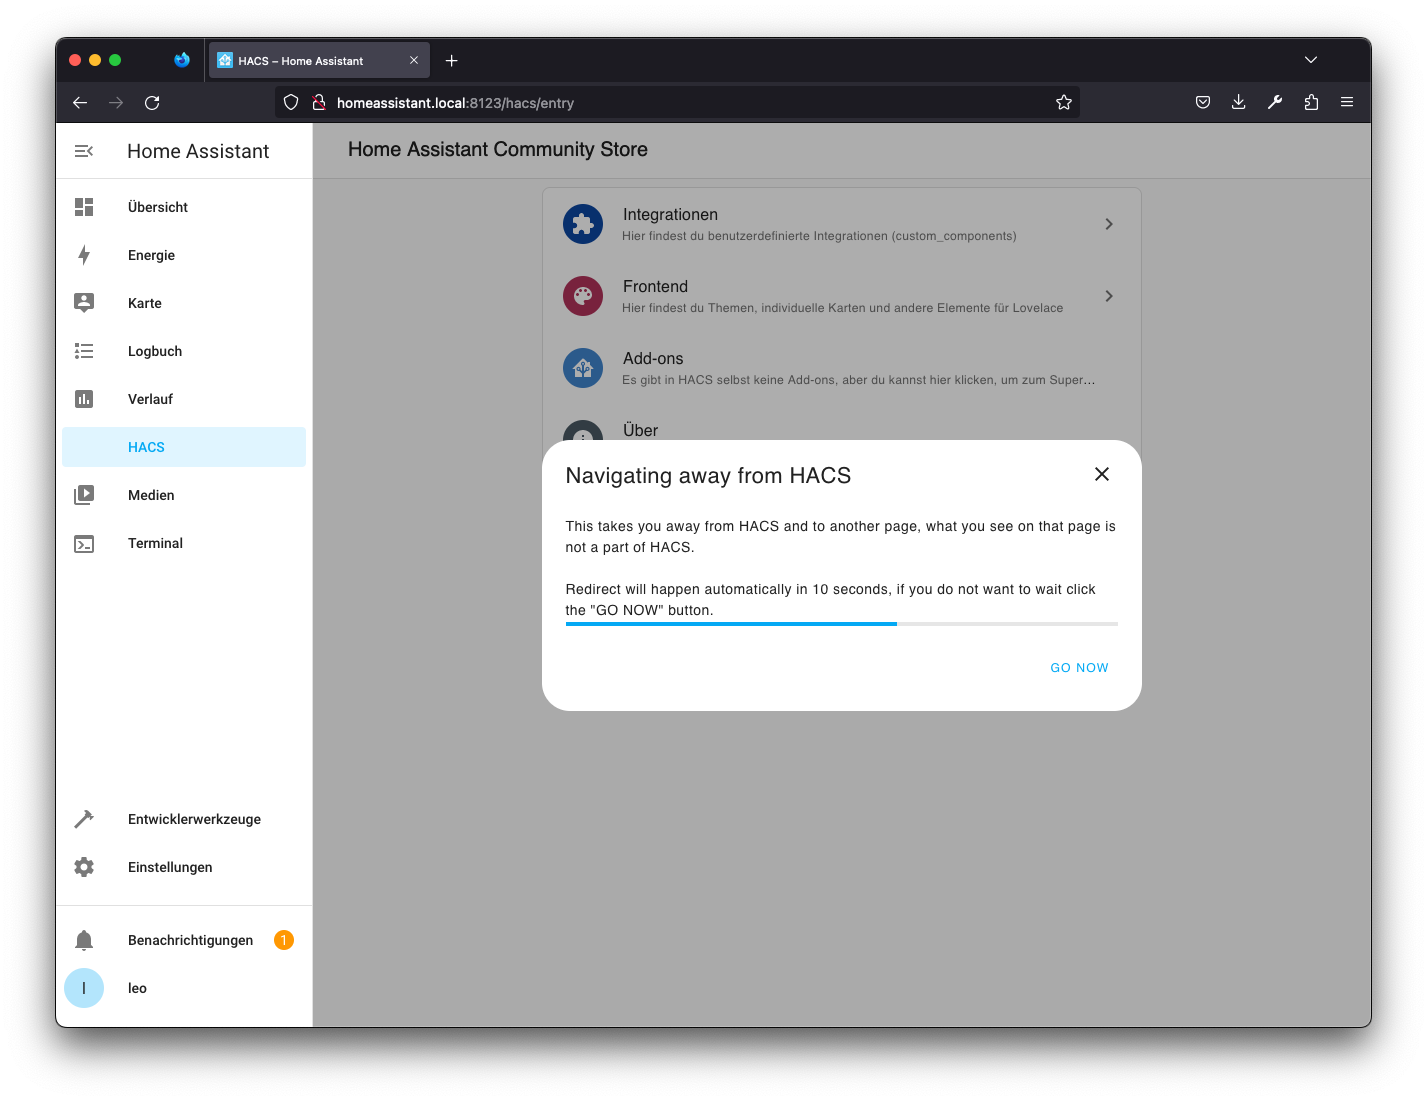The width and height of the screenshot is (1427, 1101).
Task: Select Energie in the sidebar
Action: (151, 255)
